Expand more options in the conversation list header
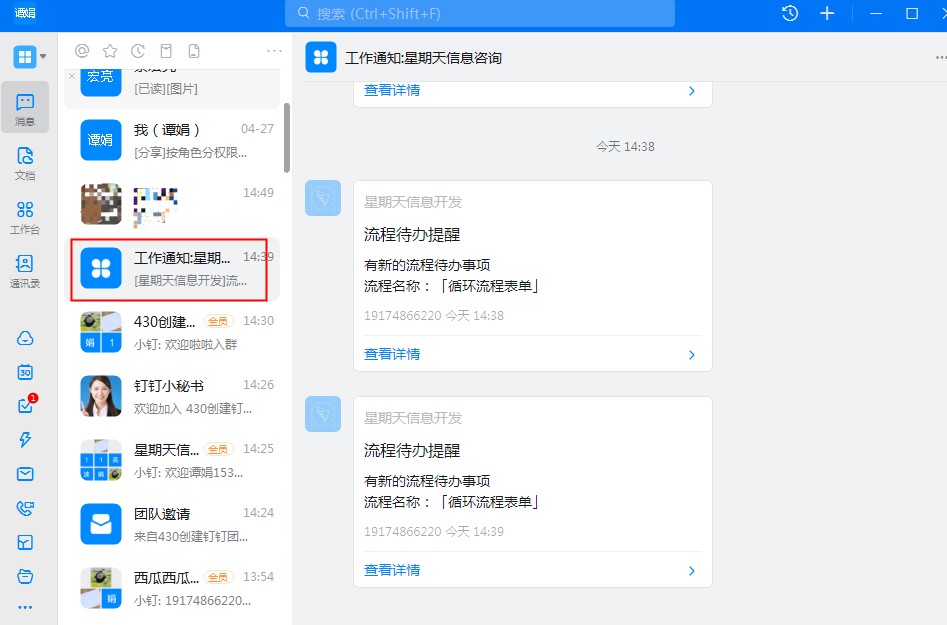 coord(274,51)
